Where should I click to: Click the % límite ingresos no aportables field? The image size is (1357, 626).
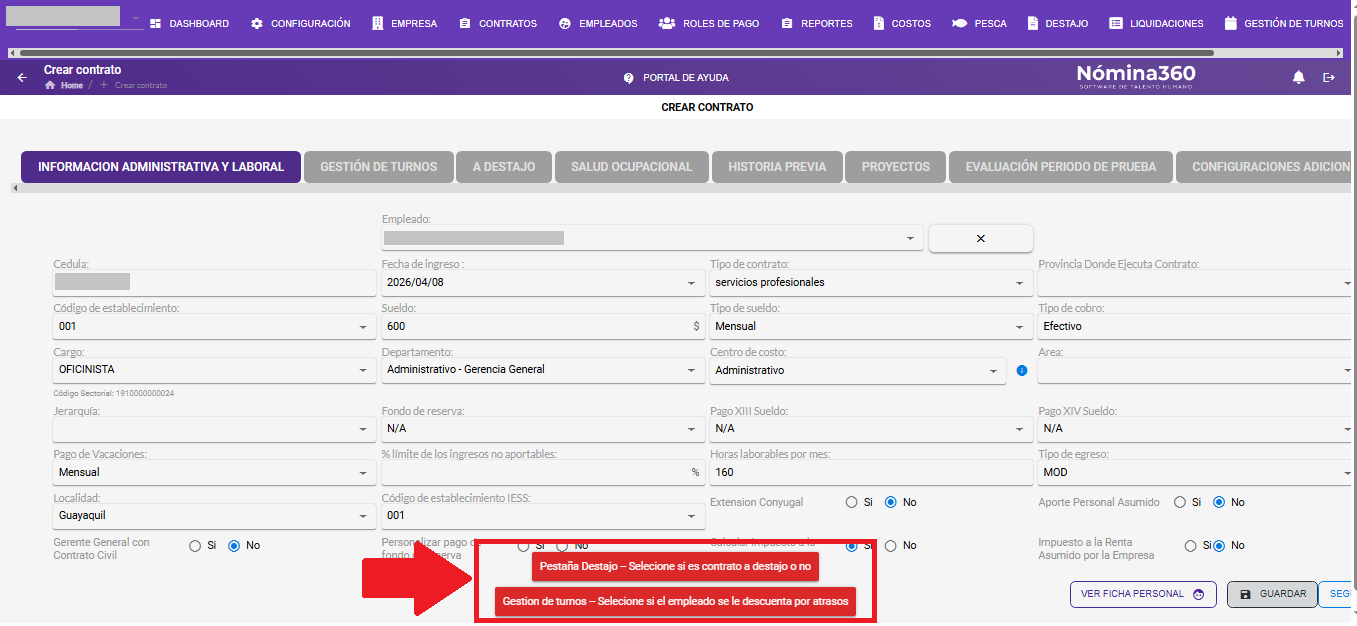coord(541,472)
